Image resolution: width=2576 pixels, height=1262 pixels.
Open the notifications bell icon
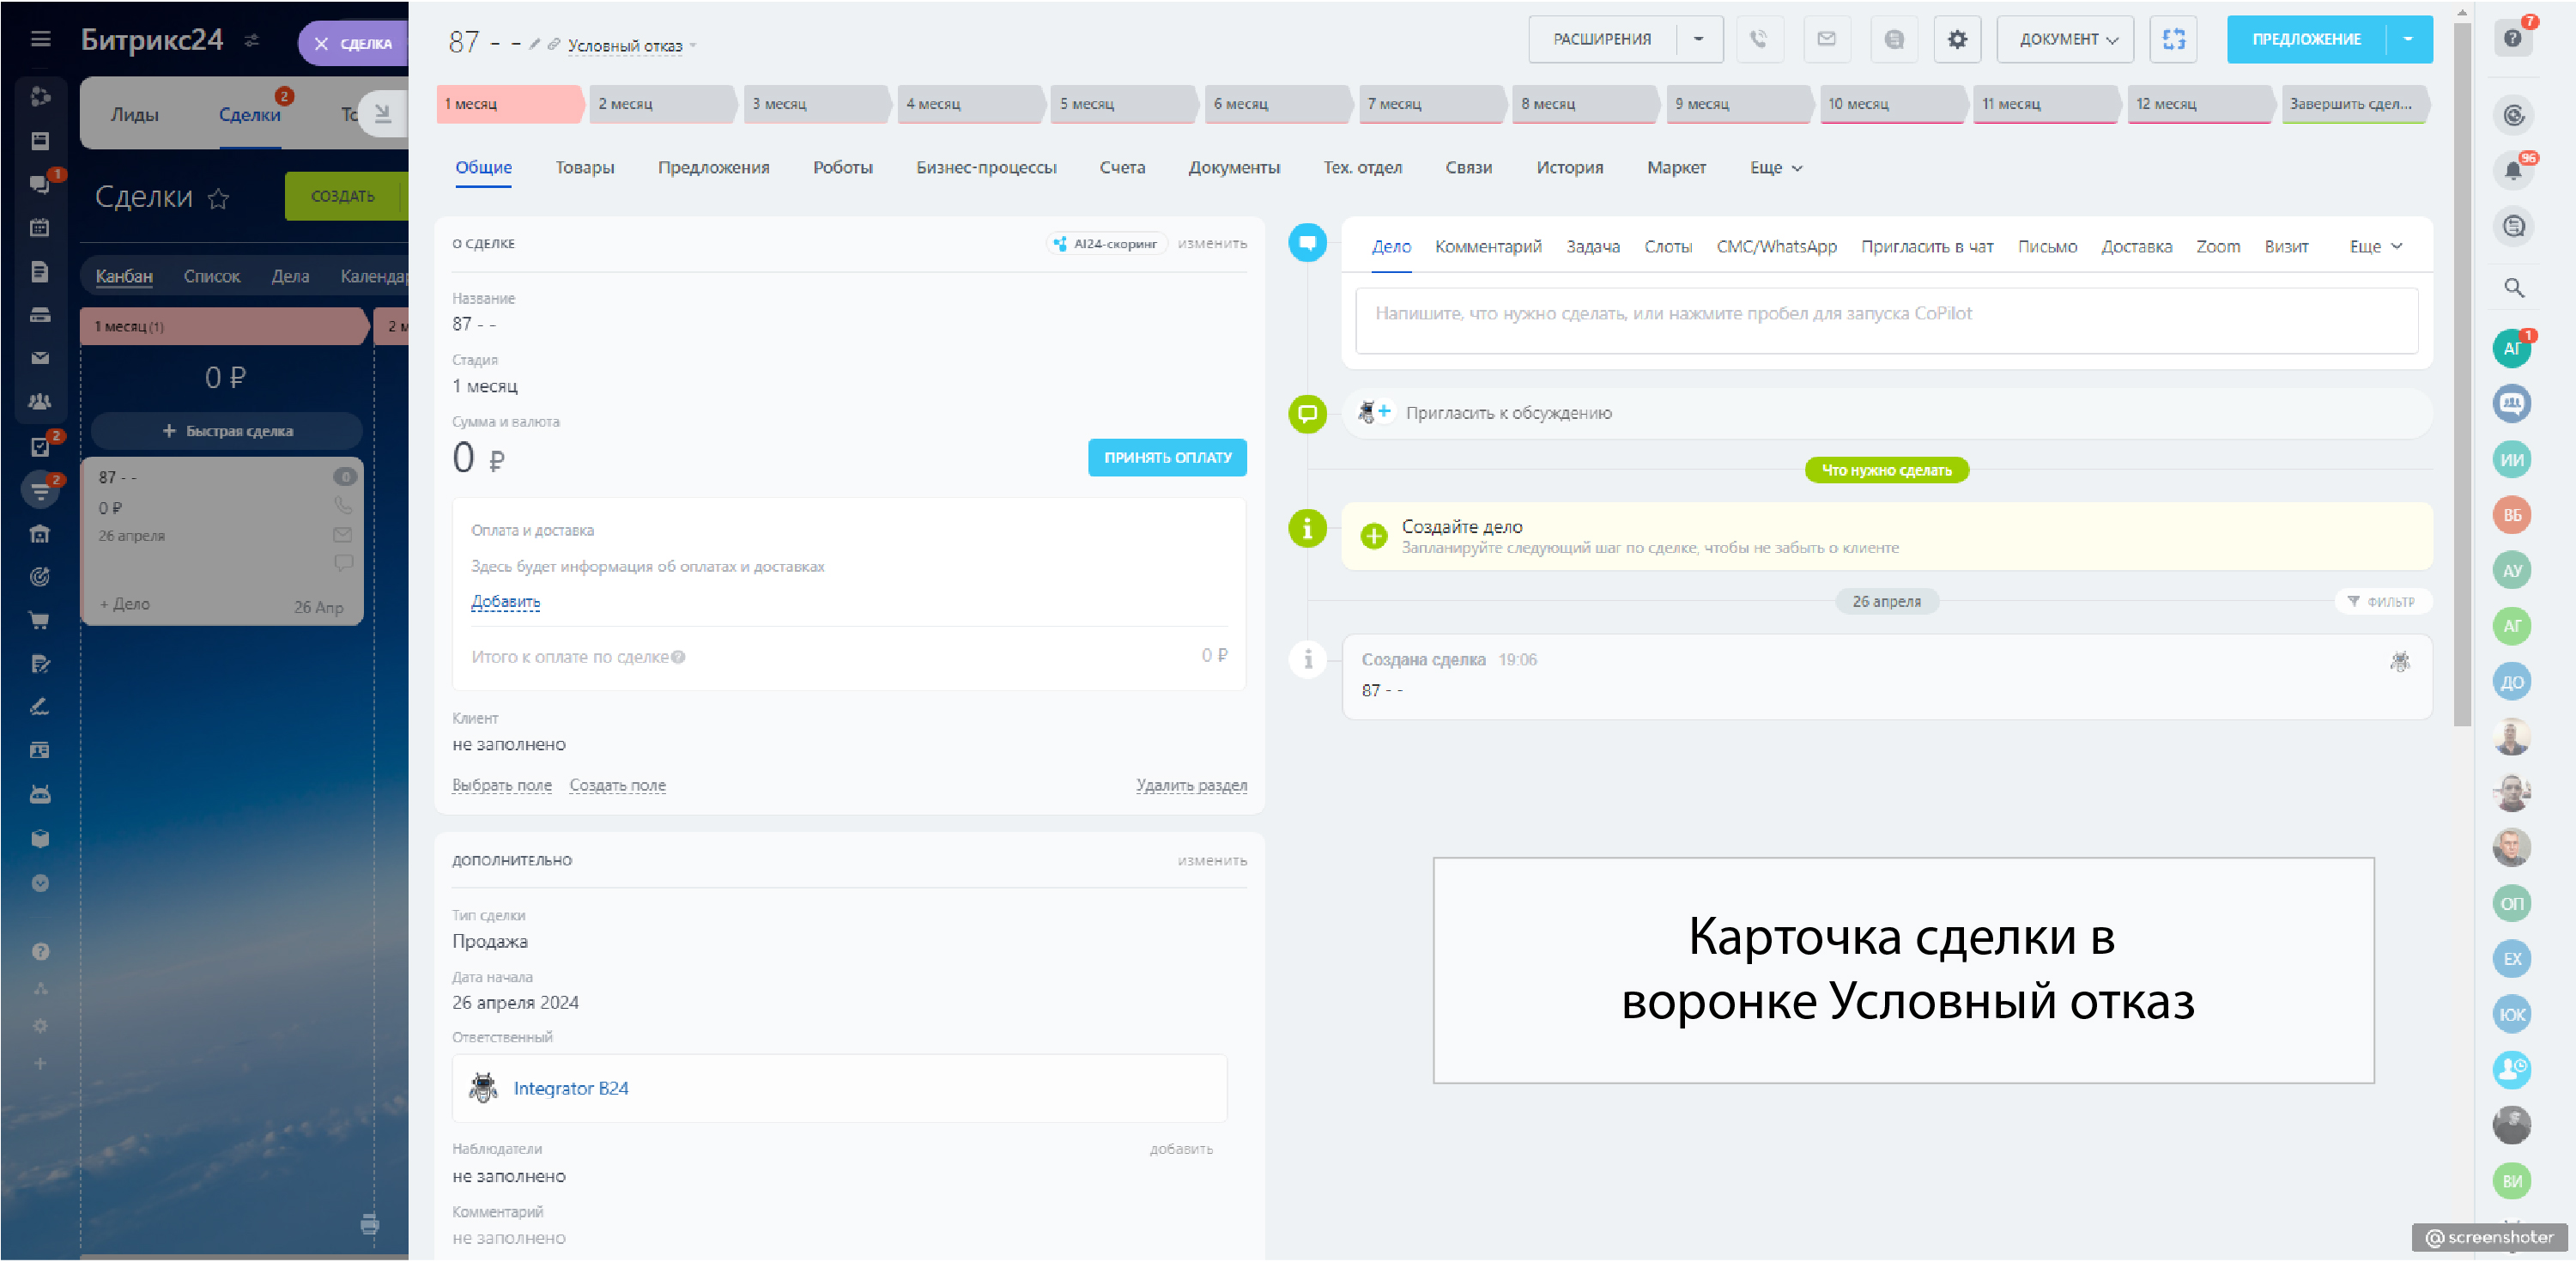pos(2512,170)
